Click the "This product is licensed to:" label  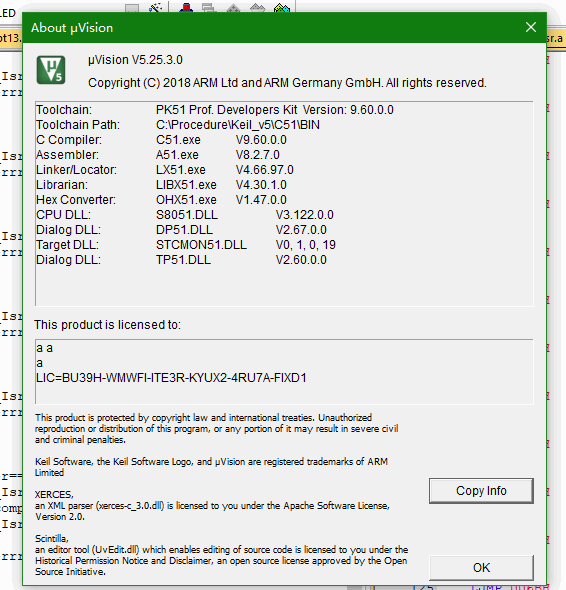108,325
